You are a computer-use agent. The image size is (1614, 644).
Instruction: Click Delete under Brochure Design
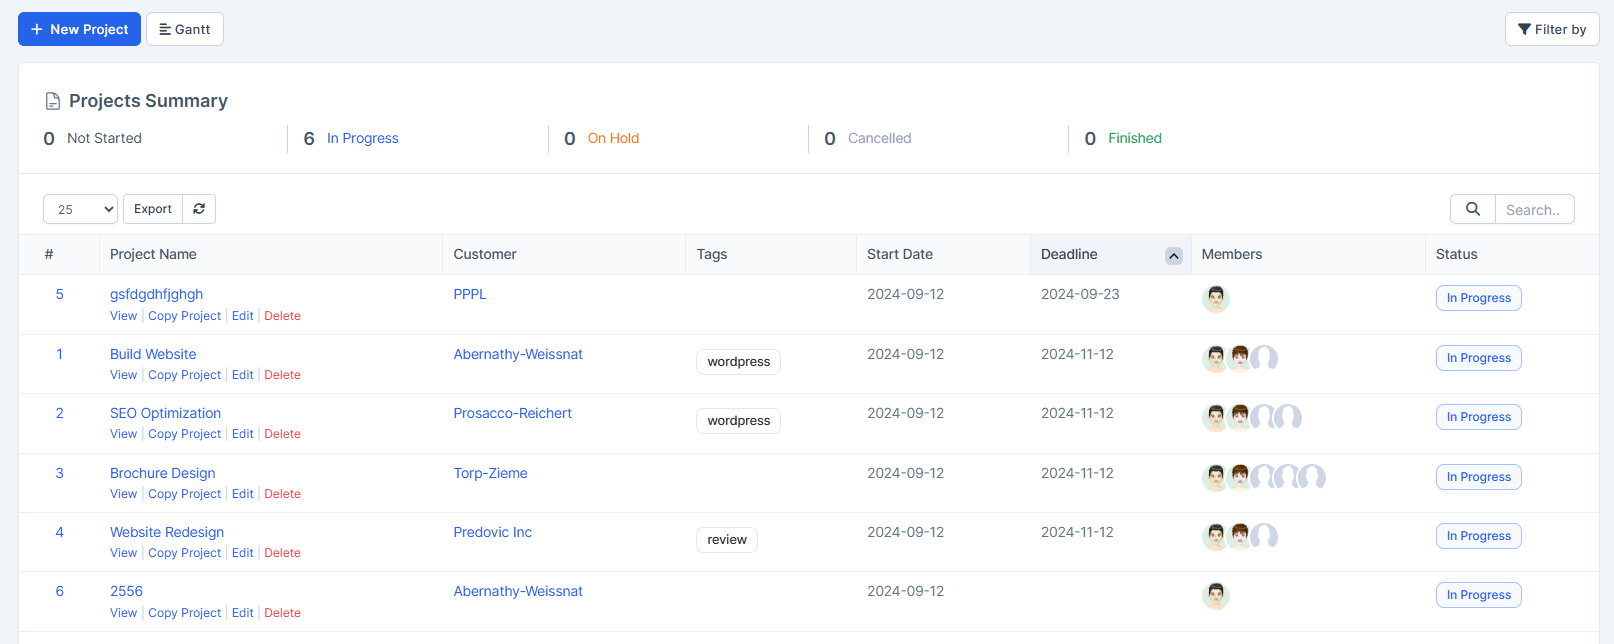point(282,494)
